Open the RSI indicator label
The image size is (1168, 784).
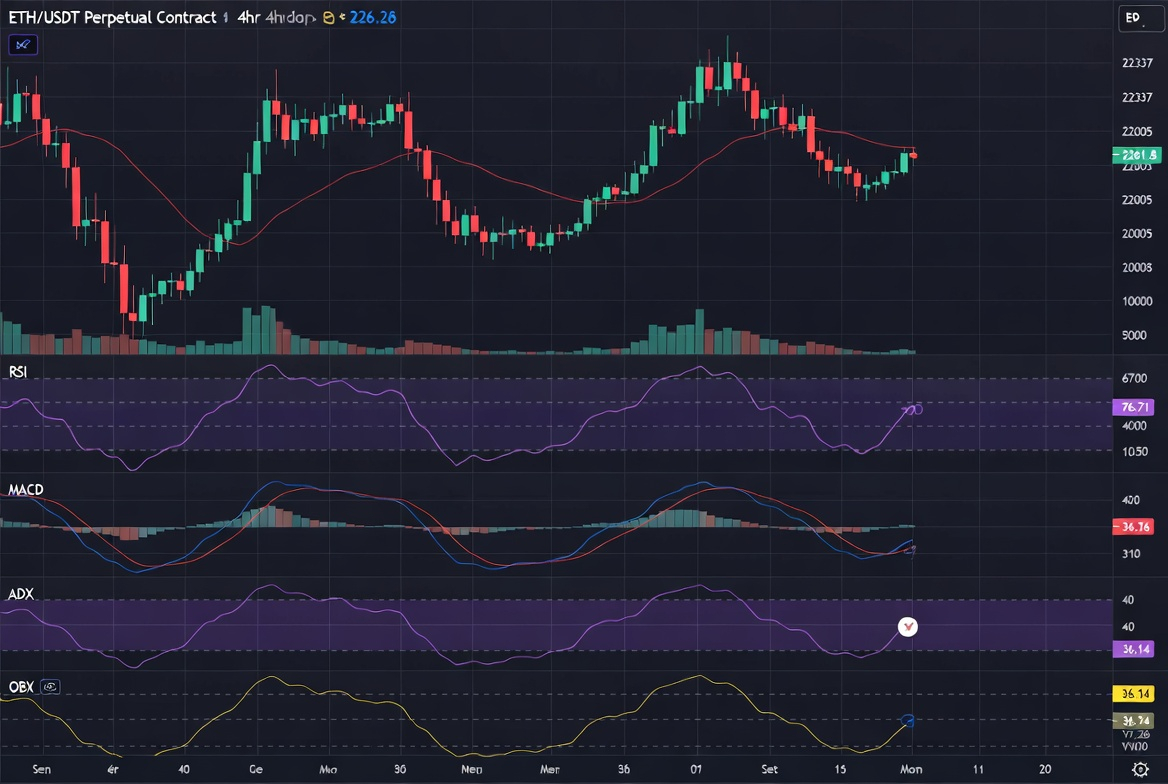coord(18,371)
